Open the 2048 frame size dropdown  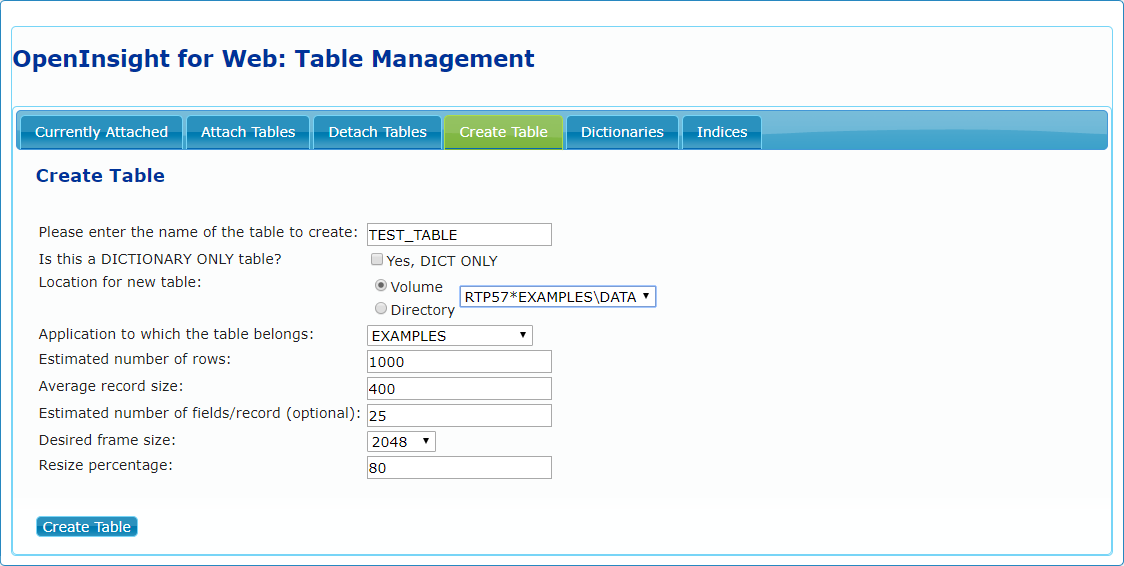(401, 441)
